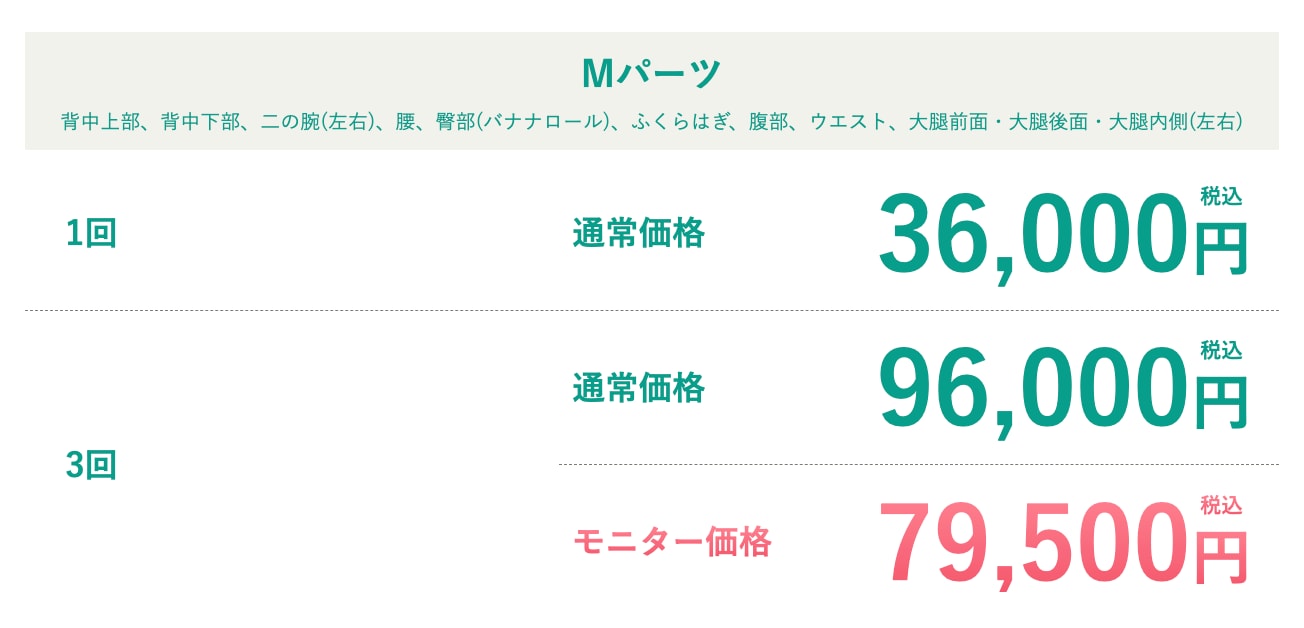Image resolution: width=1304 pixels, height=628 pixels.
Task: Select the 96,000円 price
Action: [1060, 390]
